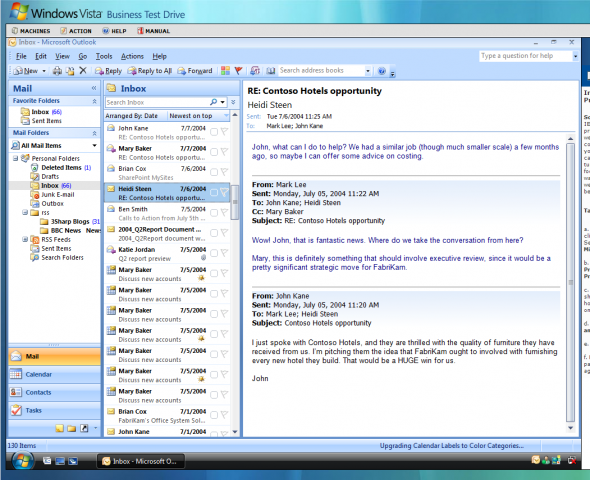Collapse the Mail Folders section

pos(94,133)
